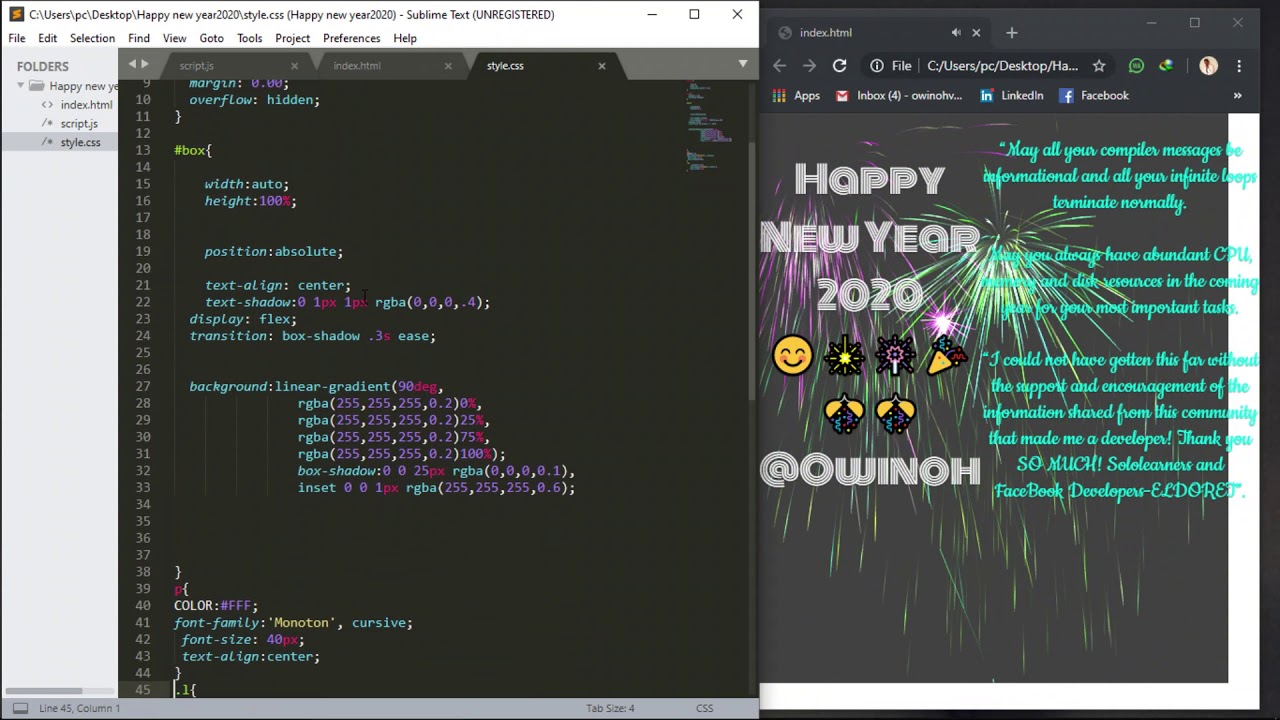This screenshot has height=720, width=1280.
Task: Close the index.html editor tab
Action: coord(448,66)
